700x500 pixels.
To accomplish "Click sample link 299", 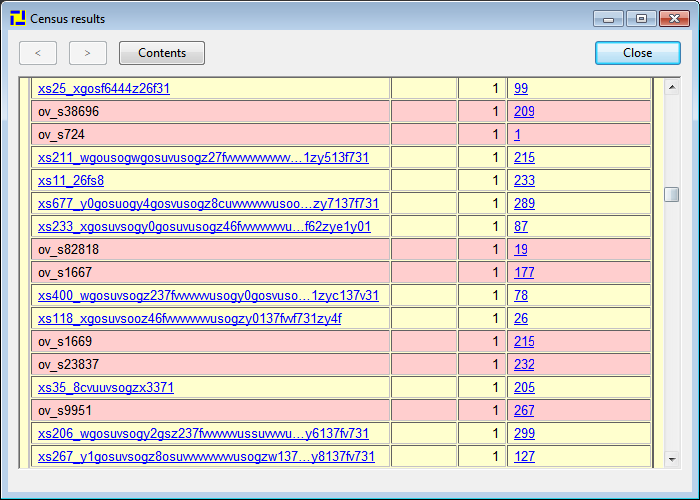I will point(524,433).
